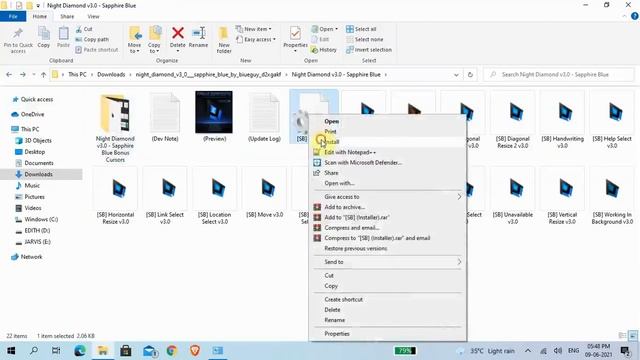Select [SB] Link Select v3.0 file
640x360 pixels.
tap(165, 196)
